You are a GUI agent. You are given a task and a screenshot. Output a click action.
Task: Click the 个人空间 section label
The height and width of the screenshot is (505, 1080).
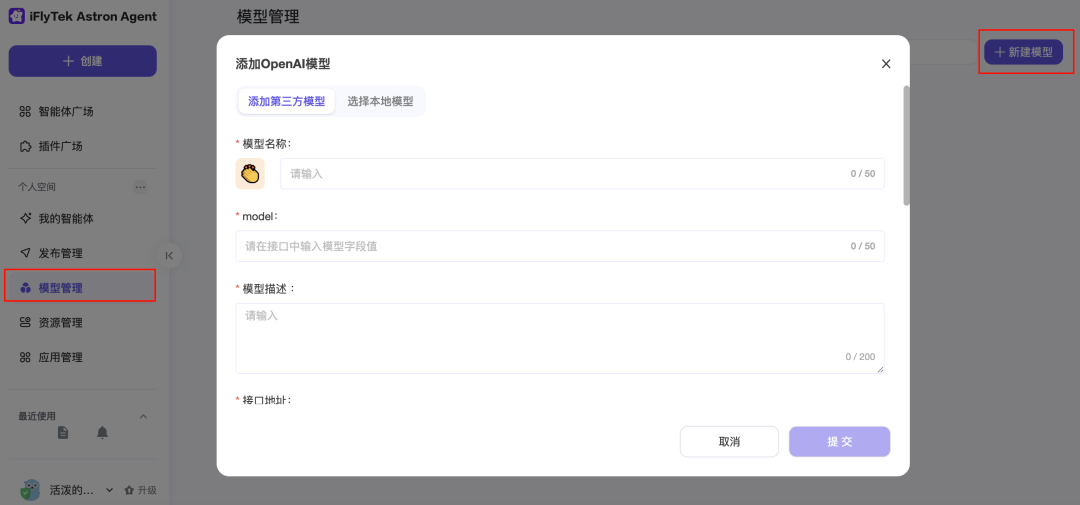[x=37, y=187]
